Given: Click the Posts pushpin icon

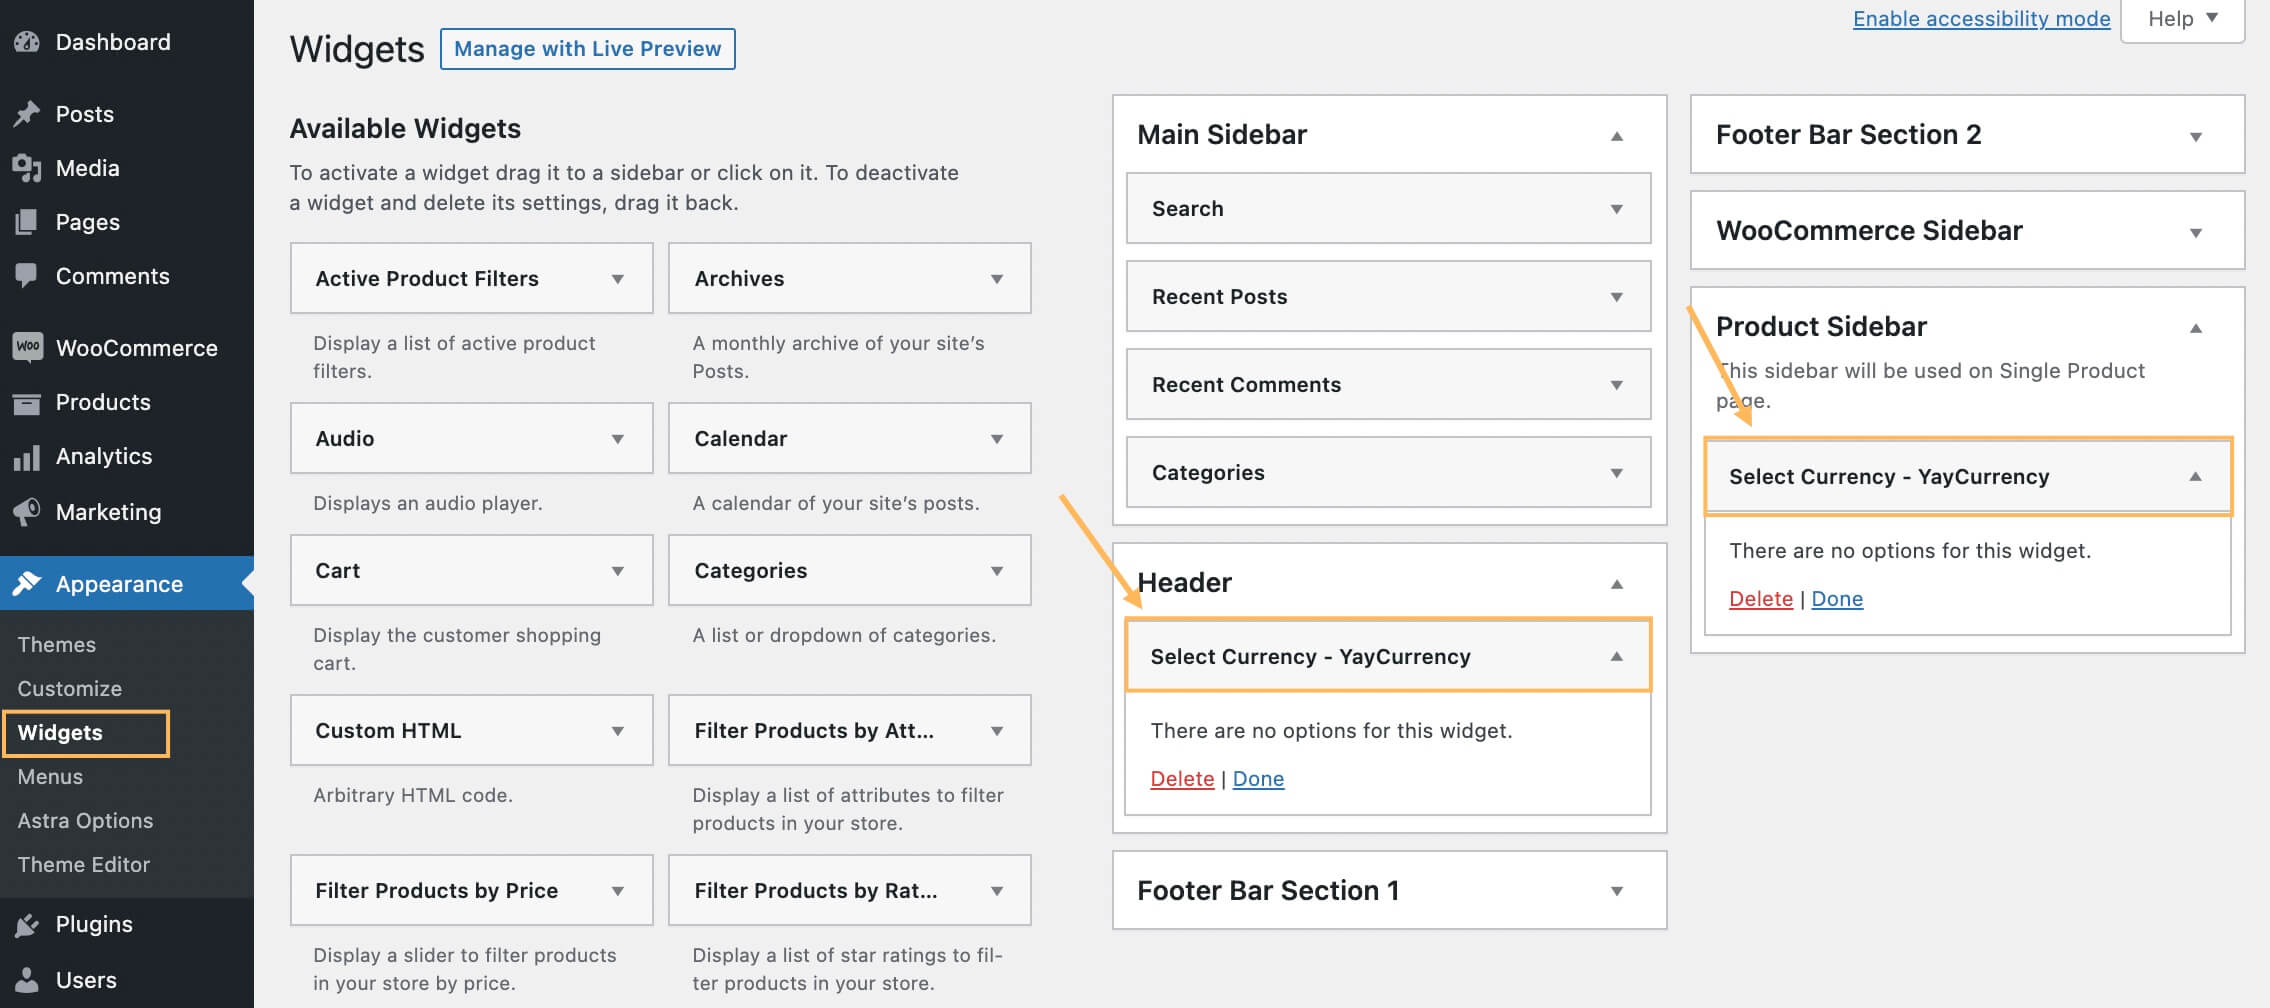Looking at the screenshot, I should [x=27, y=114].
